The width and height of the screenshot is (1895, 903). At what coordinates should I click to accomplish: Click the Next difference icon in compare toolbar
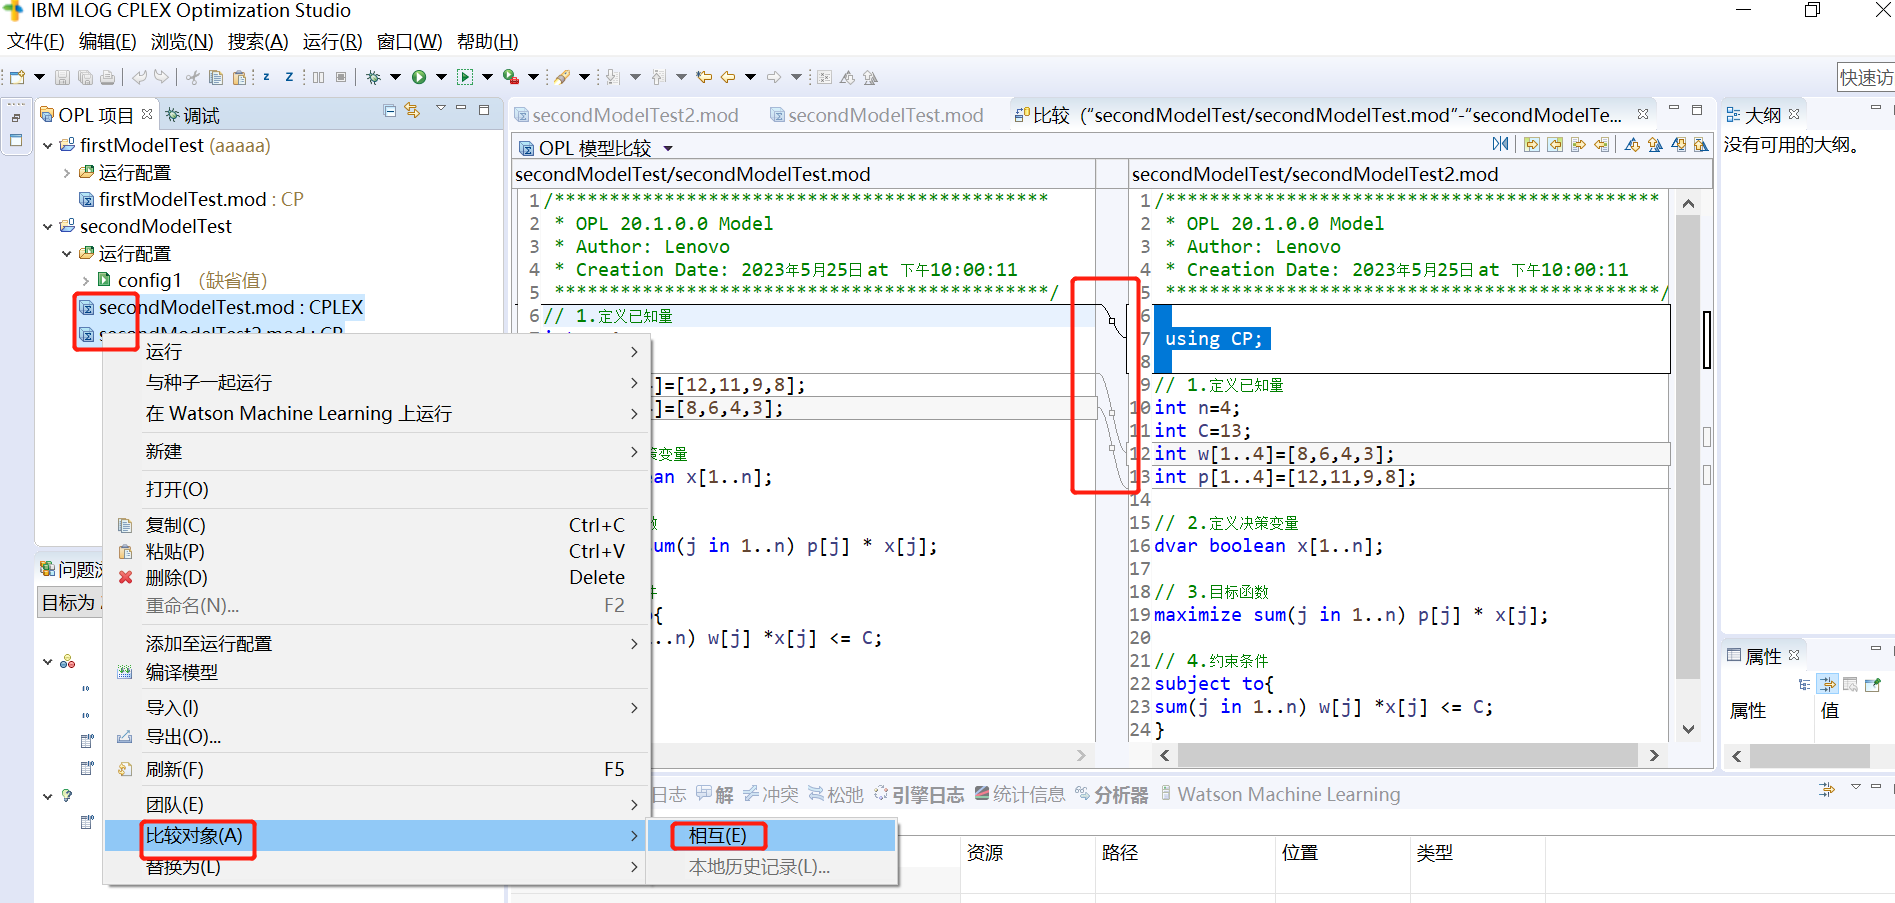click(1632, 145)
